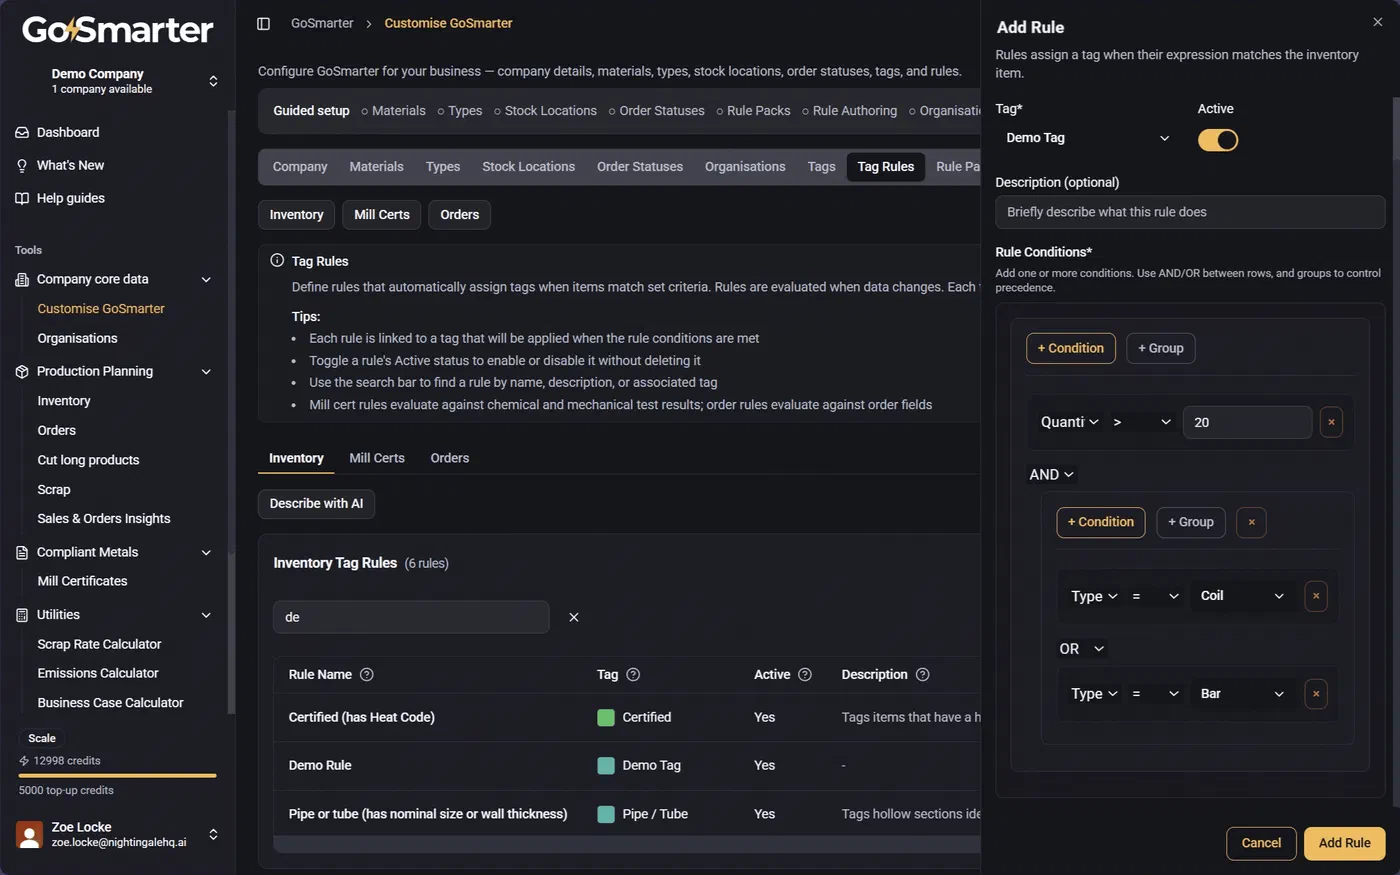Collapse the Company core data section
The height and width of the screenshot is (875, 1400).
point(206,280)
